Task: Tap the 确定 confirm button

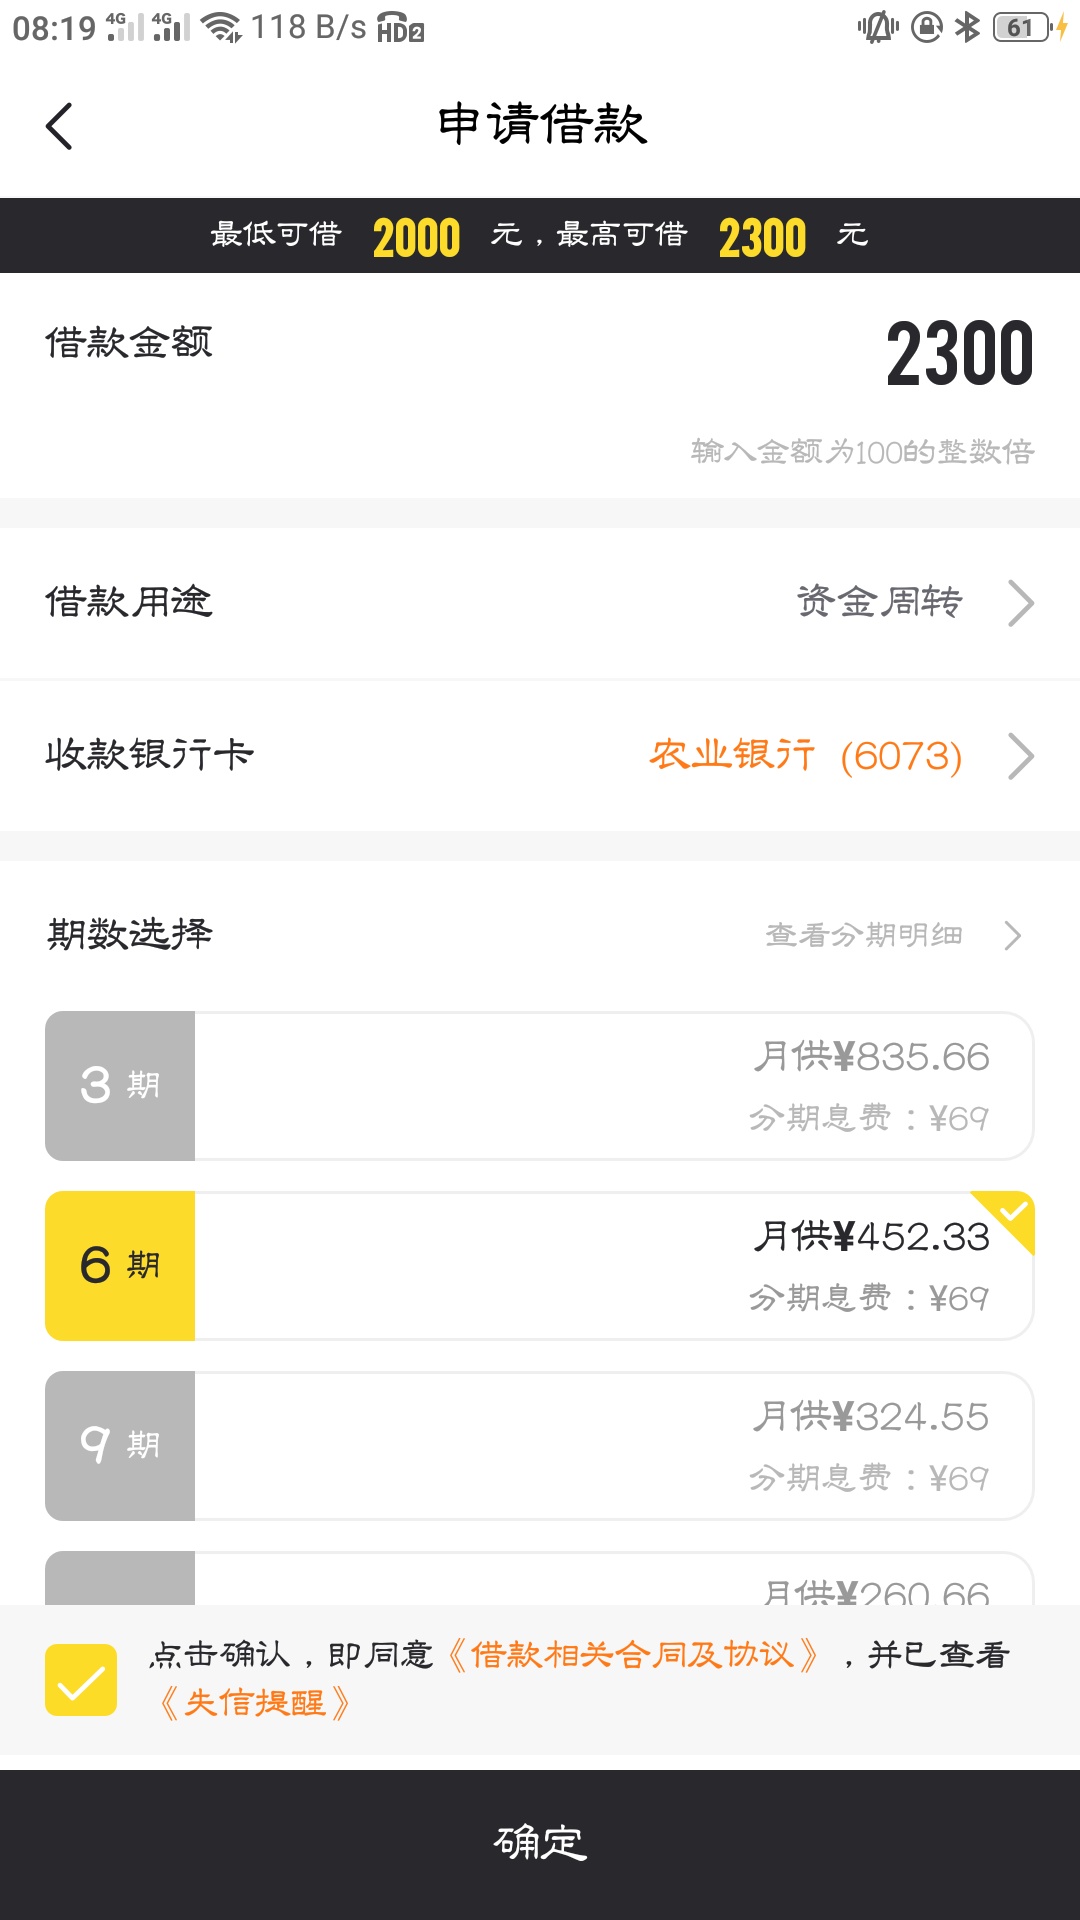Action: 540,1845
